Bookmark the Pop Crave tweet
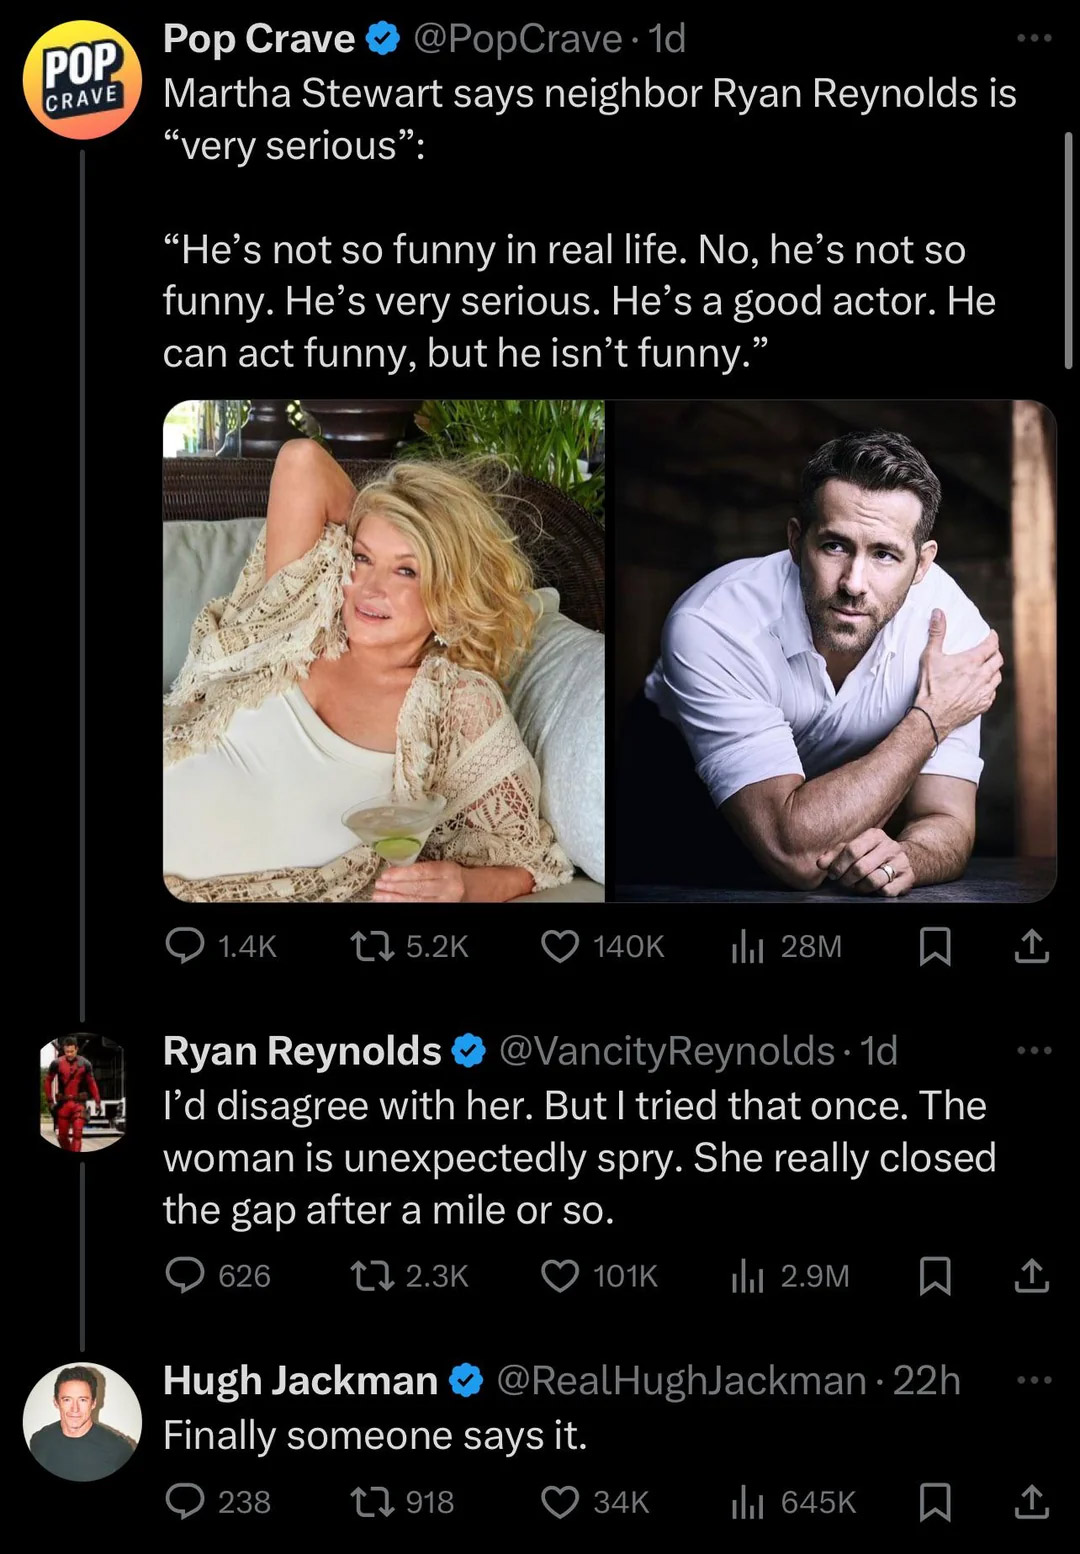 [x=934, y=945]
